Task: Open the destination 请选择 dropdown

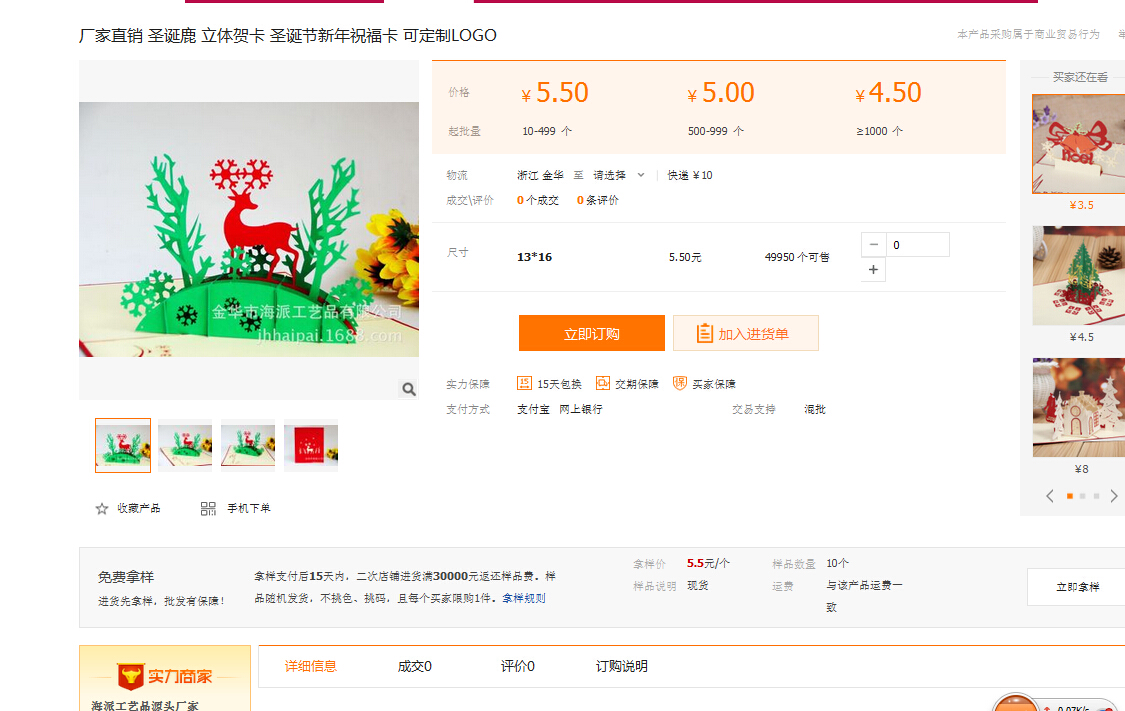Action: tap(619, 175)
